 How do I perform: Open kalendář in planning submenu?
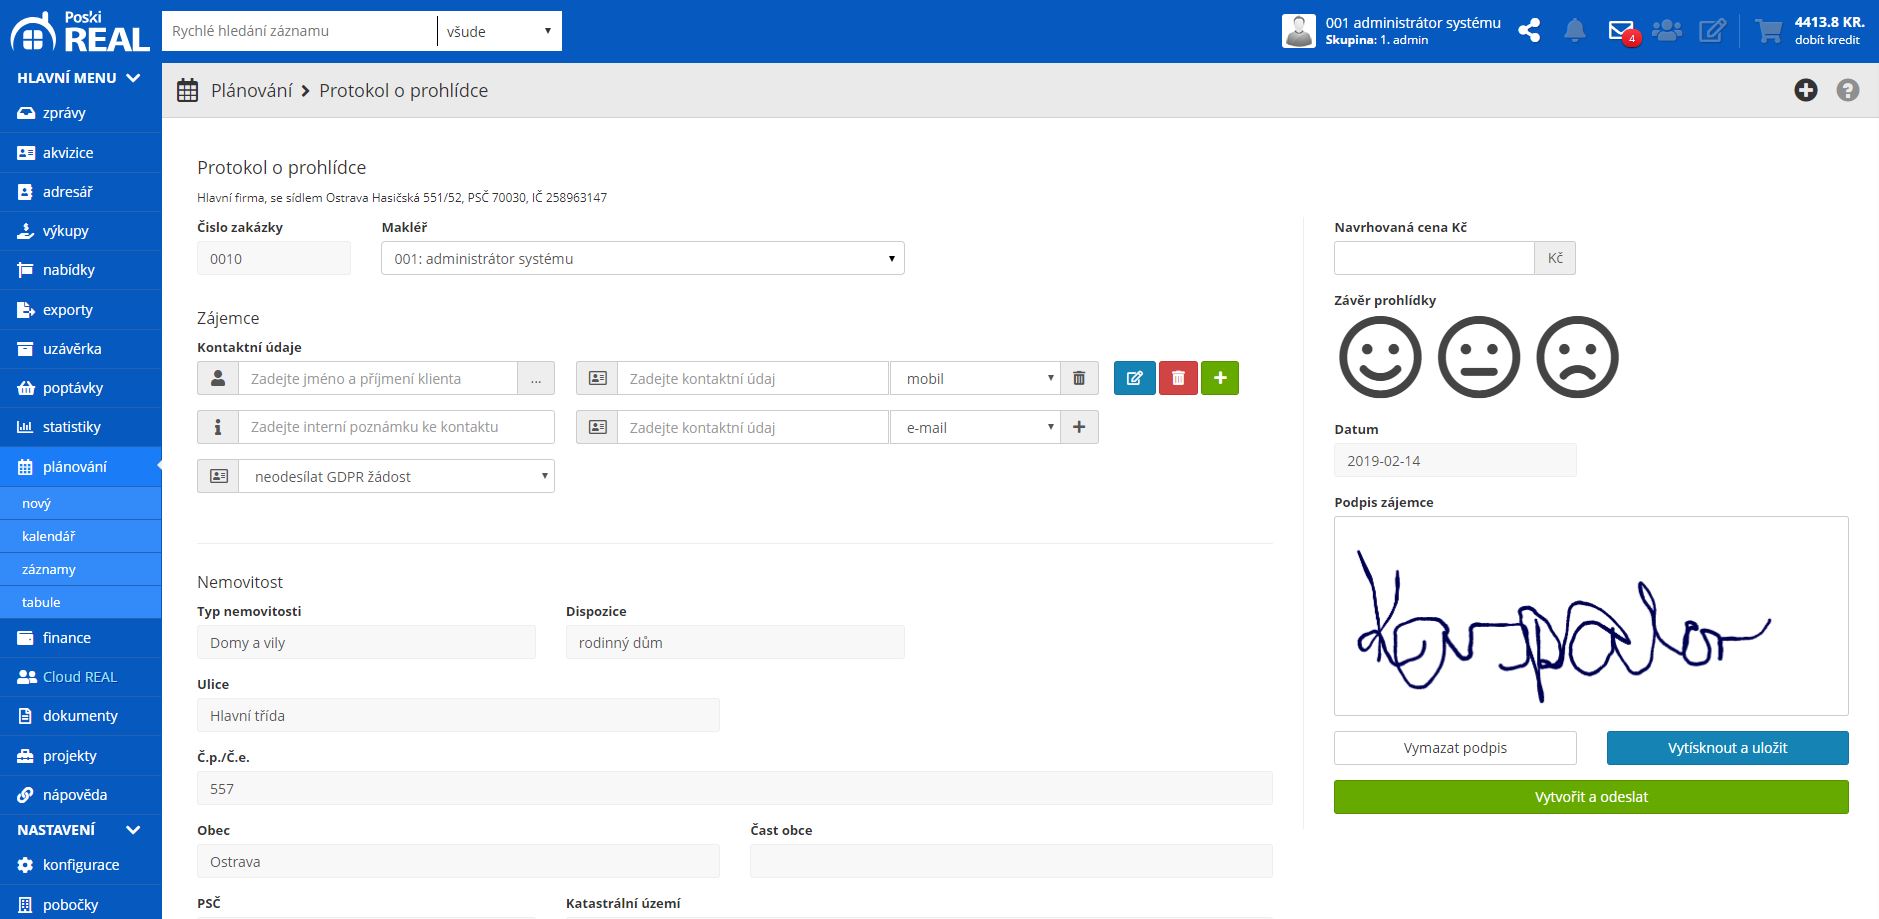pyautogui.click(x=49, y=537)
